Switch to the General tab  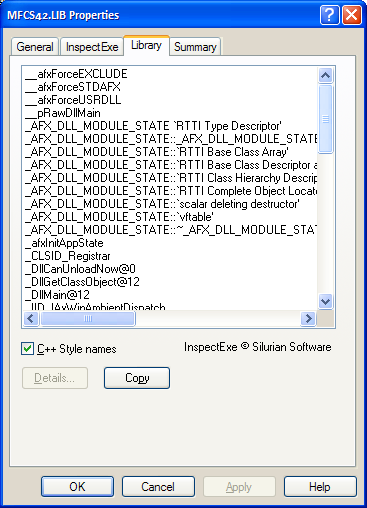(35, 47)
